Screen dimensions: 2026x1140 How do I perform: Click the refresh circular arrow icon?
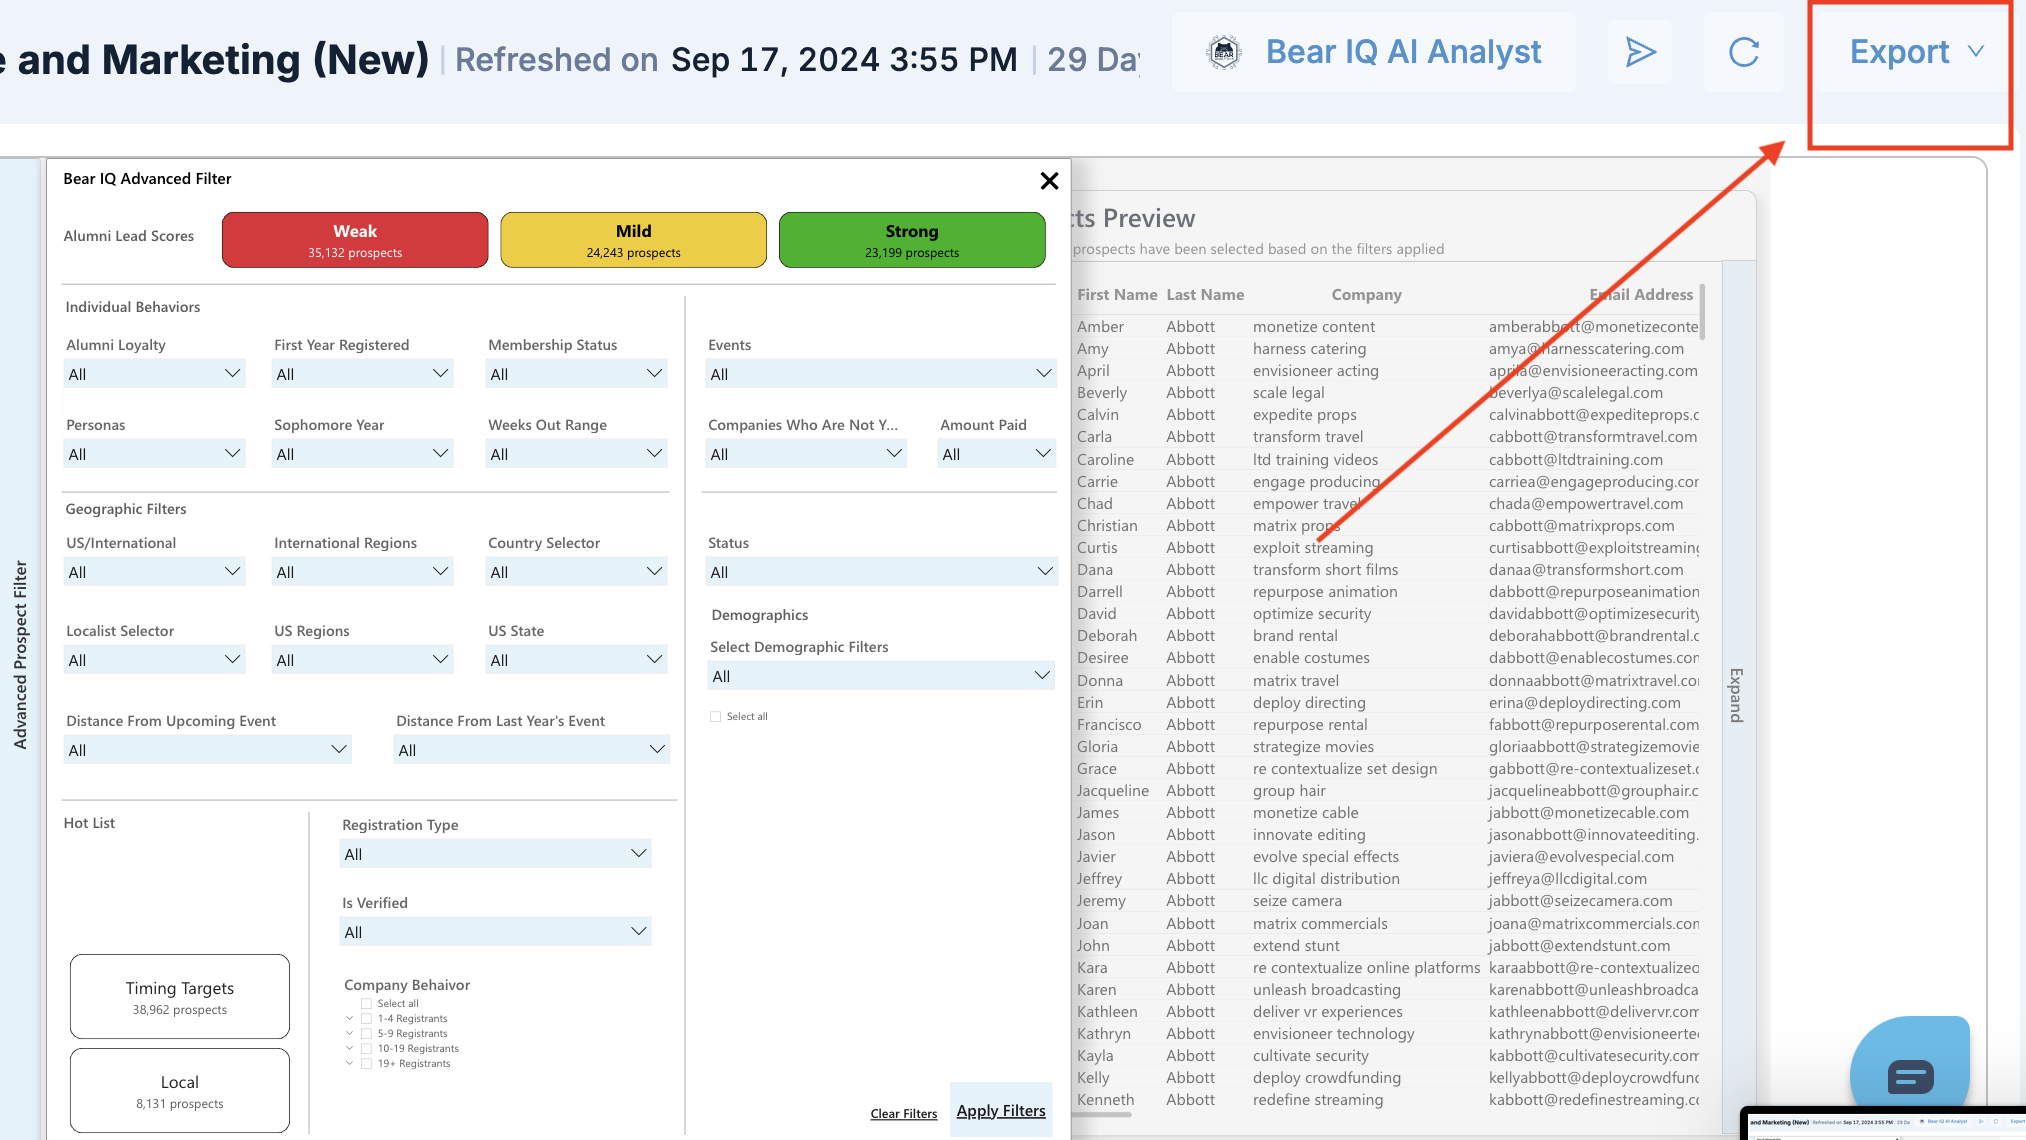[1743, 52]
